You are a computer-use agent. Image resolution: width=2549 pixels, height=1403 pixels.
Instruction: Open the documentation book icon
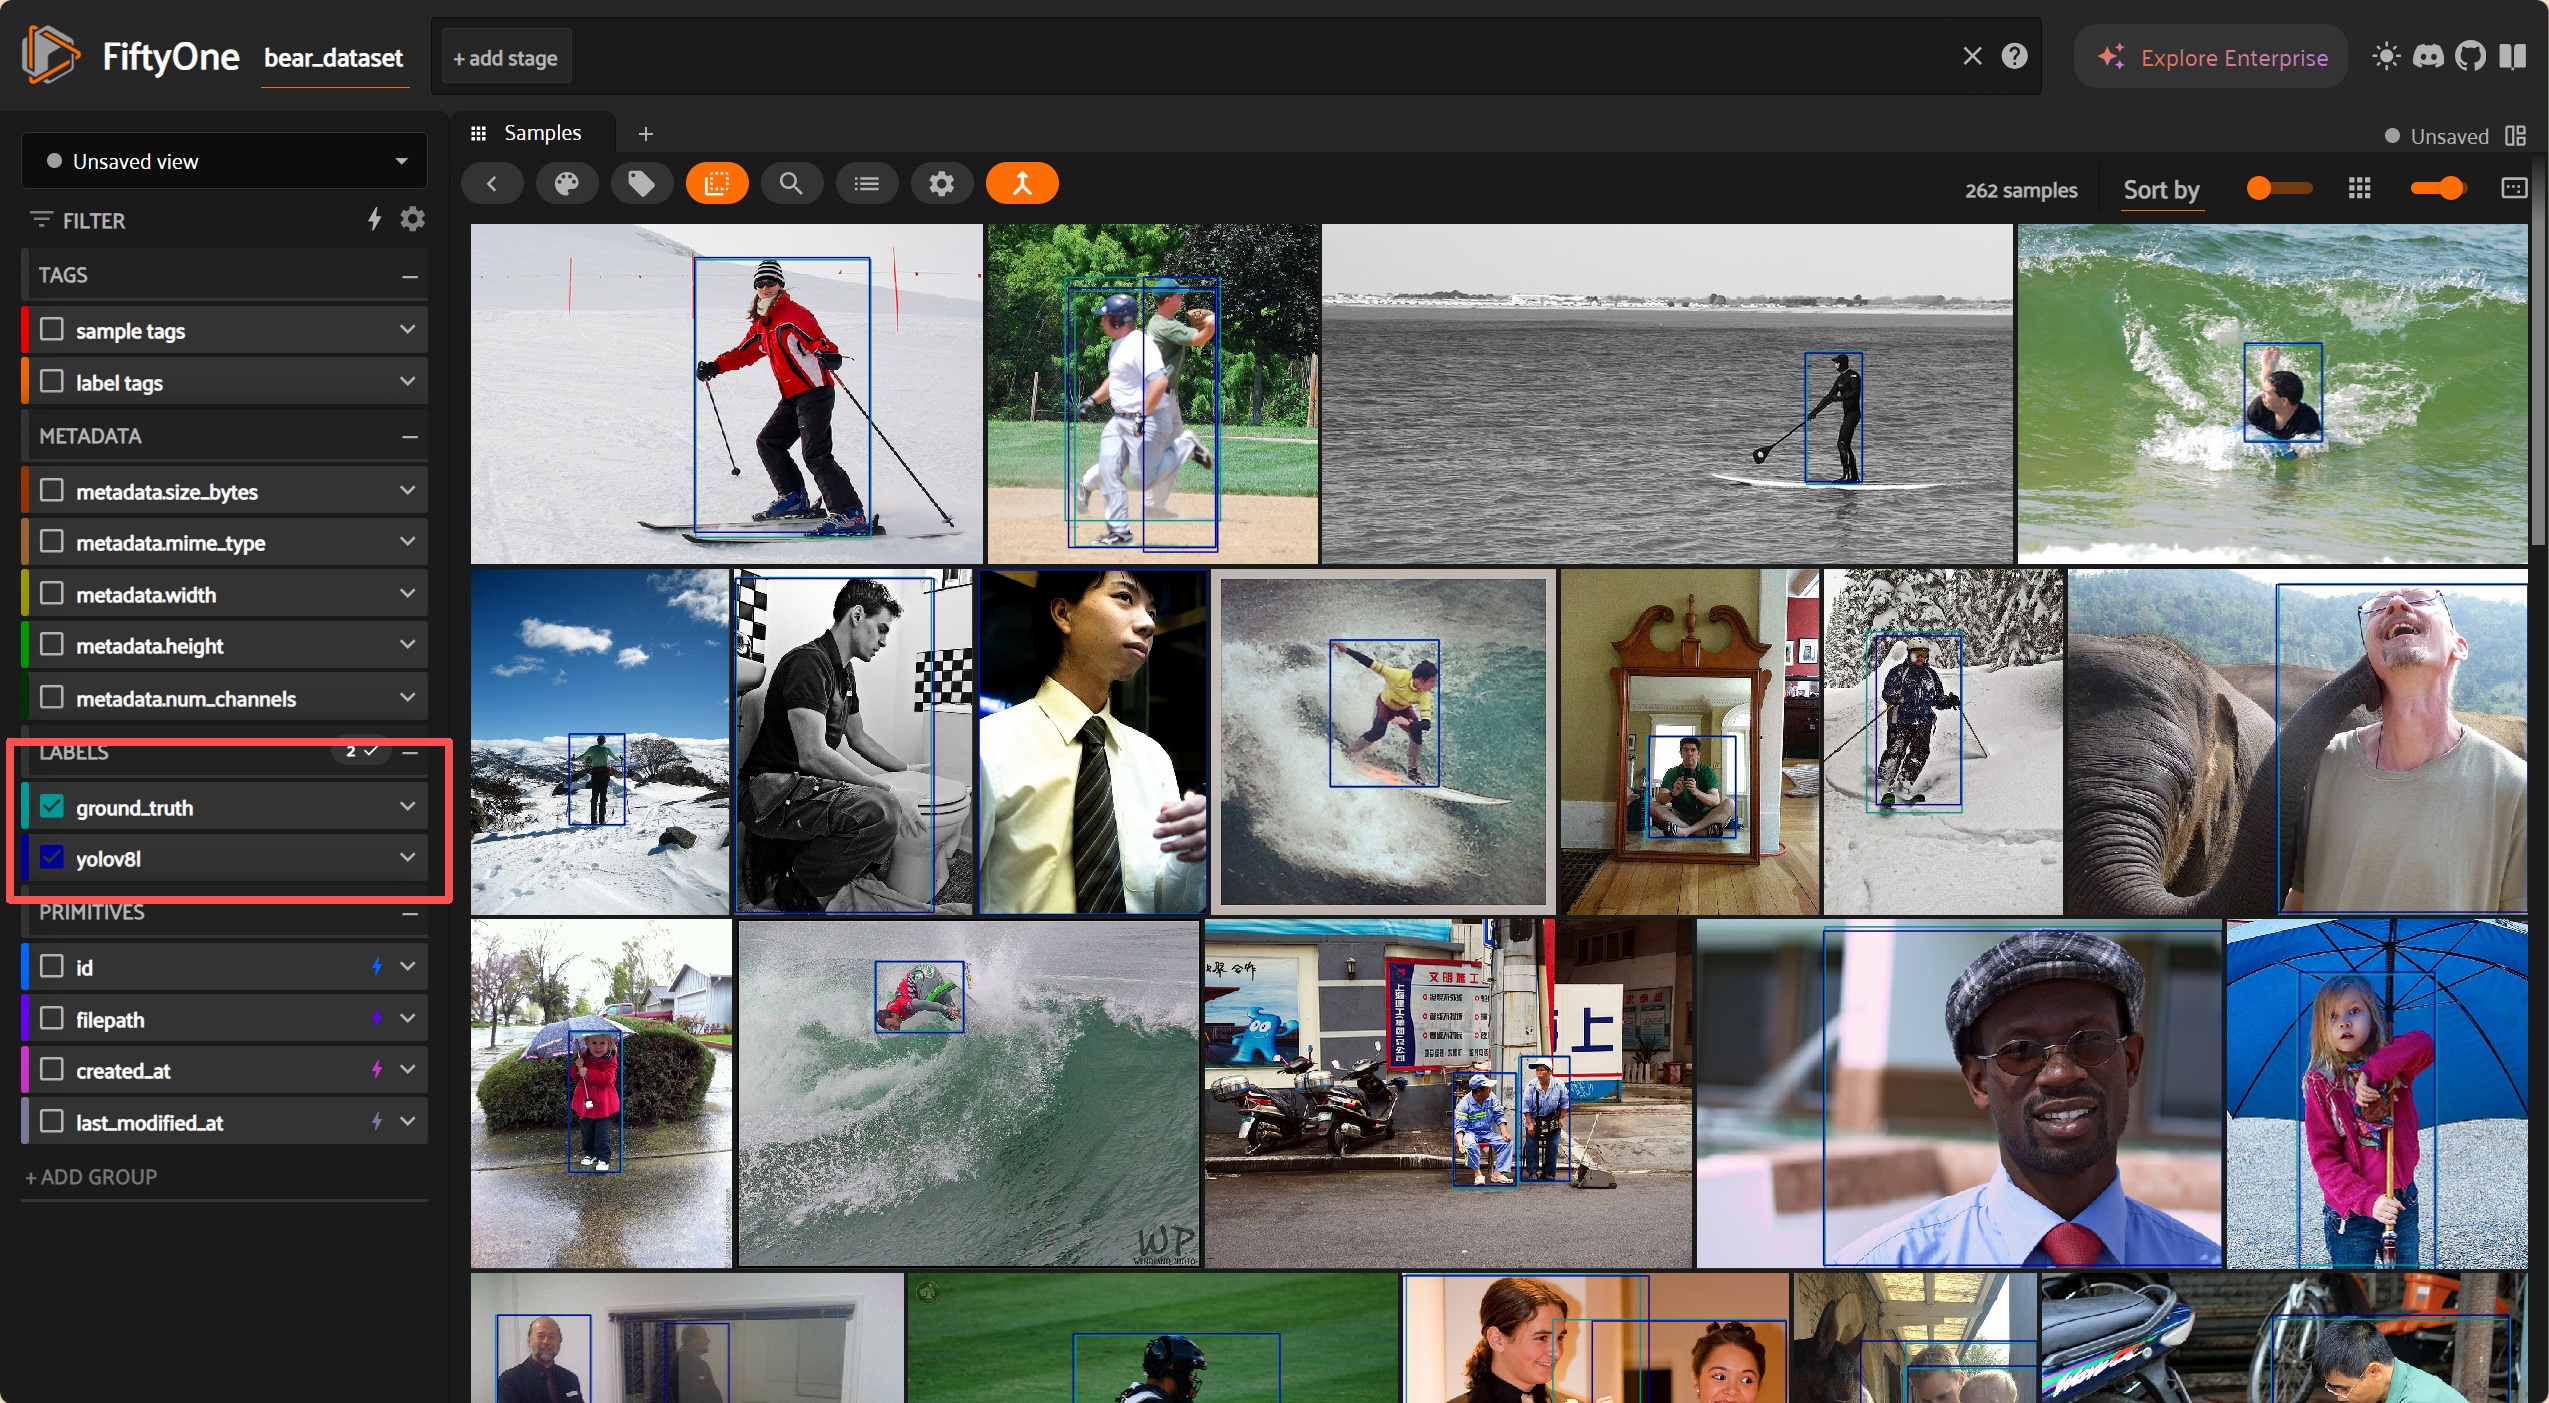point(2512,56)
